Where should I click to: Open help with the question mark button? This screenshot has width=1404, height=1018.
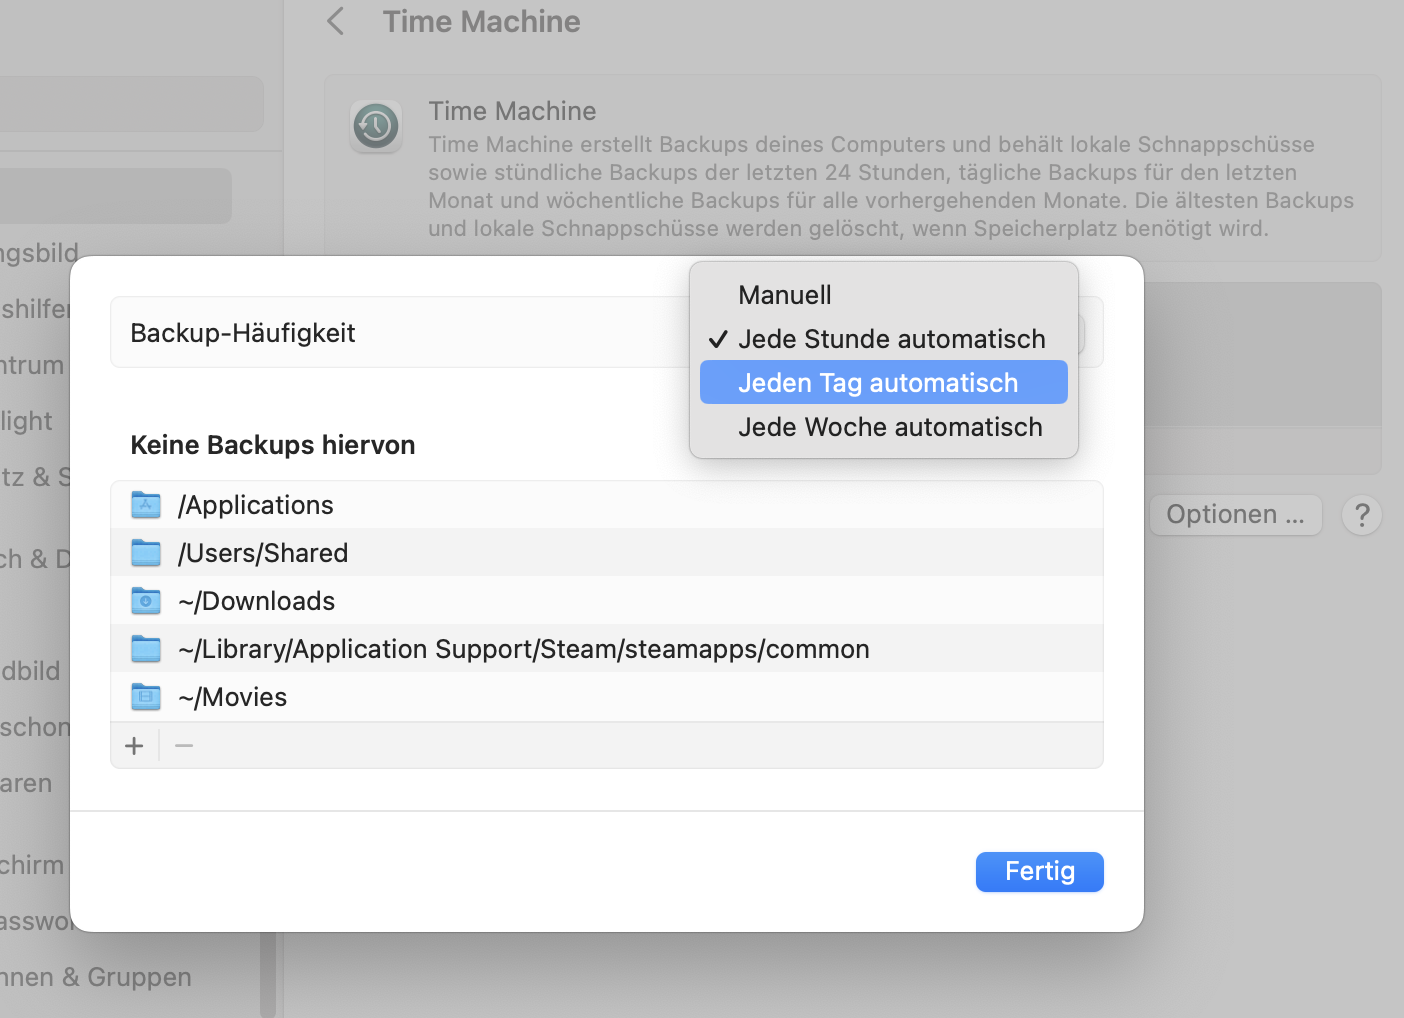tap(1361, 515)
